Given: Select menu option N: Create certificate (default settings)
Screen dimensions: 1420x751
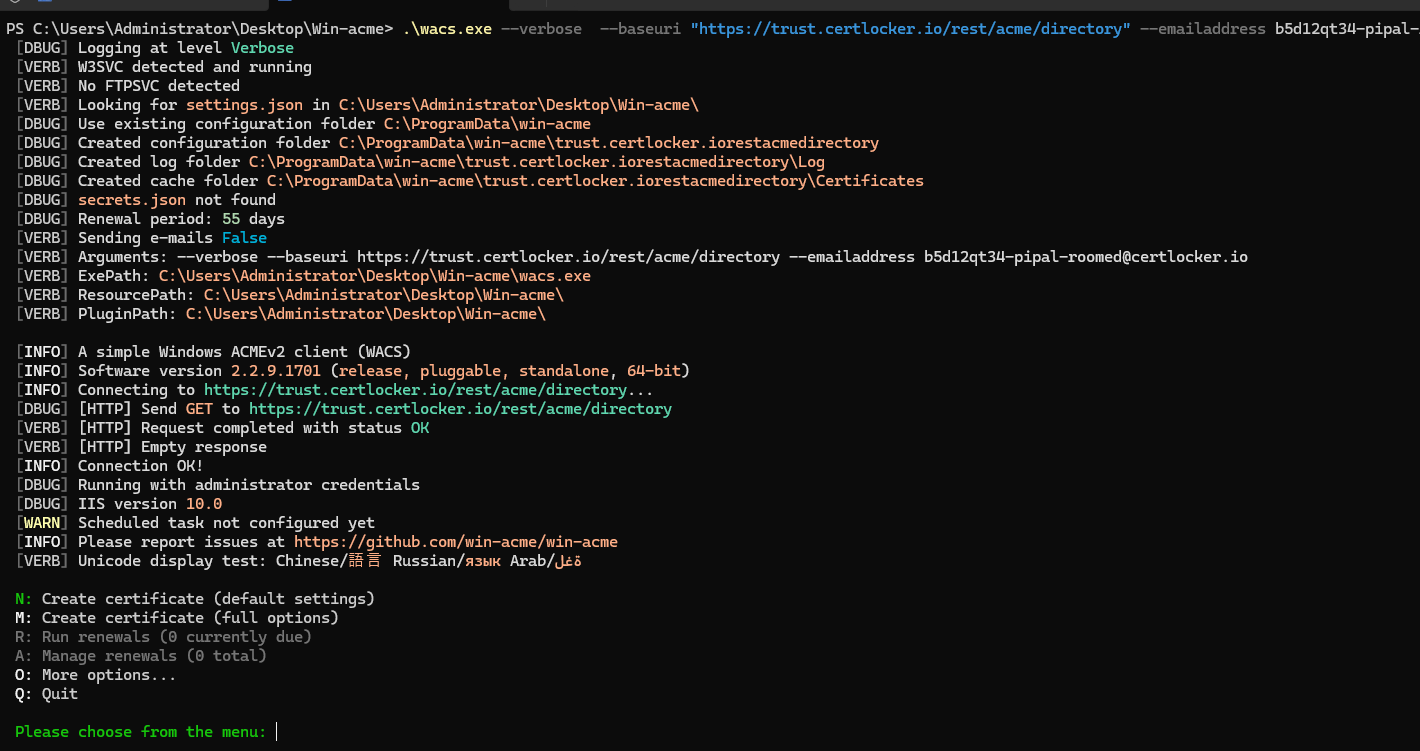Looking at the screenshot, I should point(195,599).
